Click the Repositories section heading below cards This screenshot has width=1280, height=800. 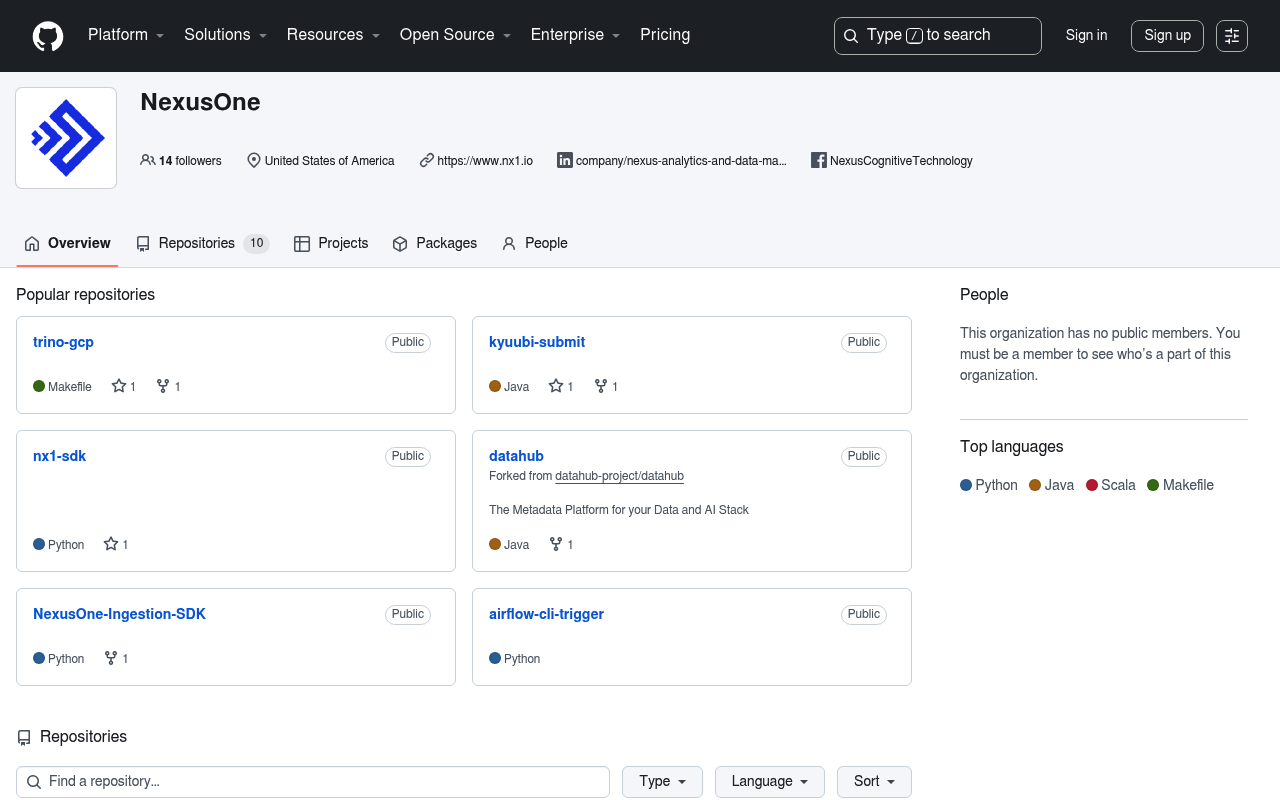pyautogui.click(x=83, y=737)
